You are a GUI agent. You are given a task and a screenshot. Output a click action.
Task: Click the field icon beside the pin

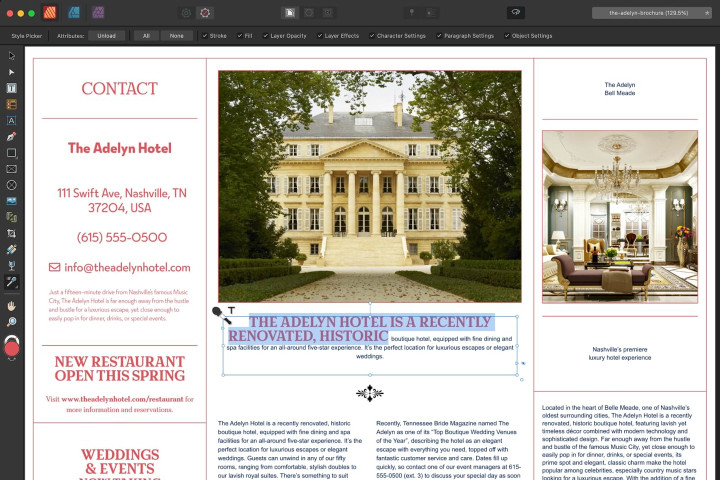coord(430,13)
